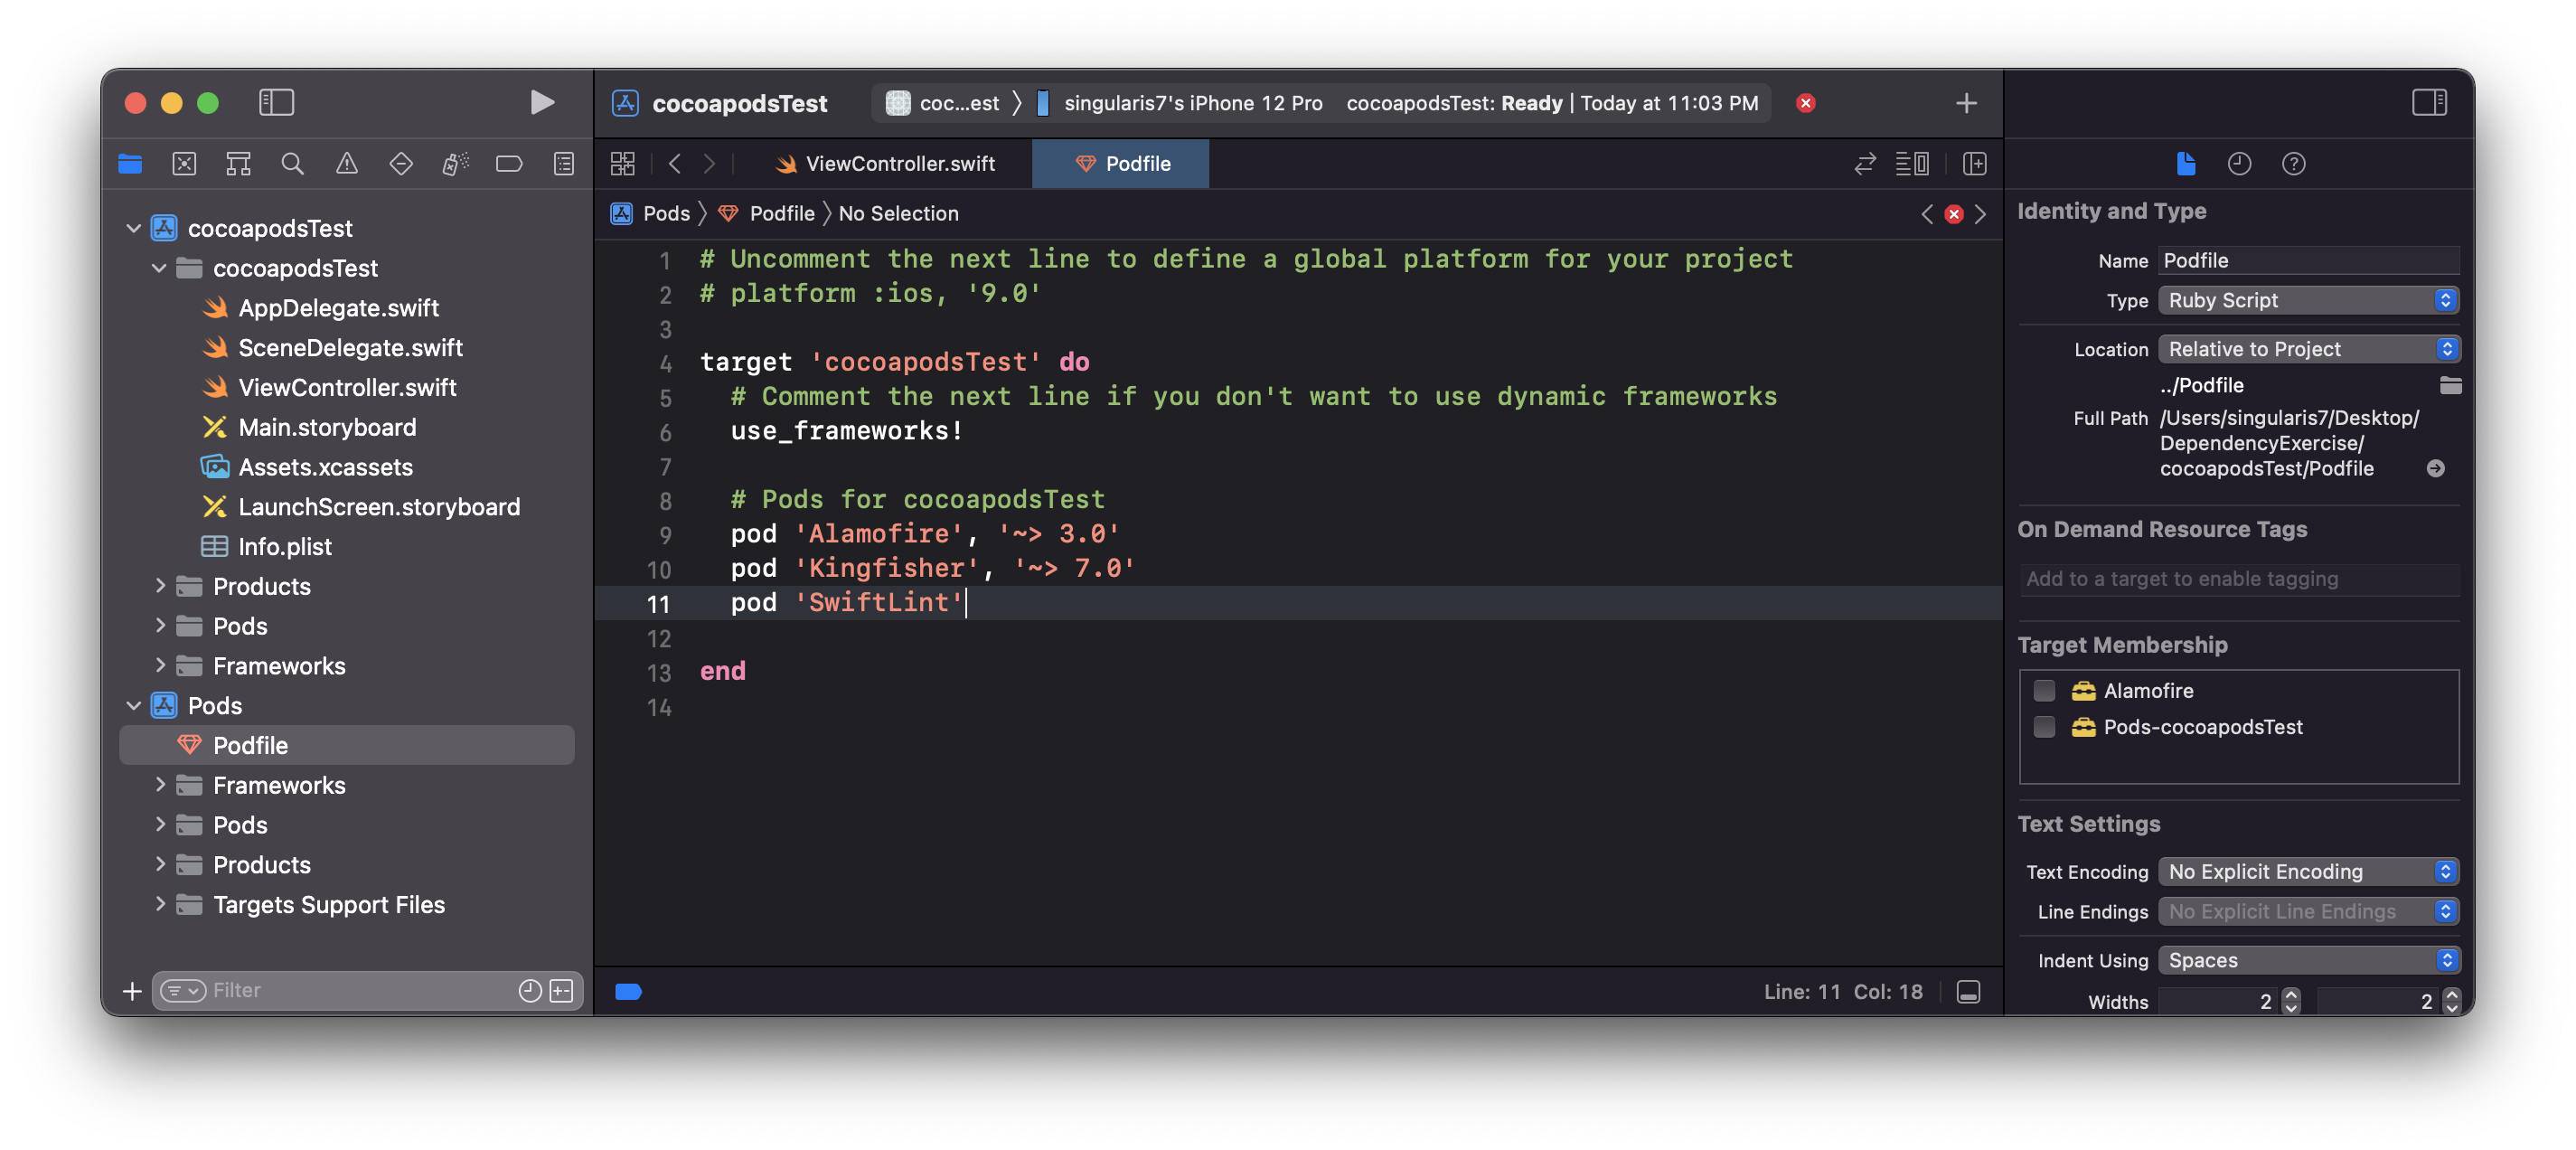Viewport: 2576px width, 1150px height.
Task: Show the Quick Help inspector icon
Action: 2292,164
